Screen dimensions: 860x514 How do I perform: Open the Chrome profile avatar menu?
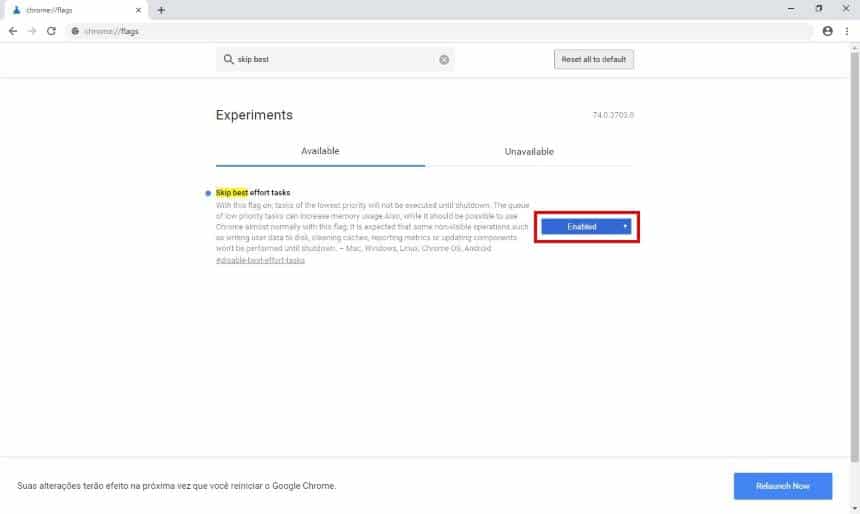828,31
